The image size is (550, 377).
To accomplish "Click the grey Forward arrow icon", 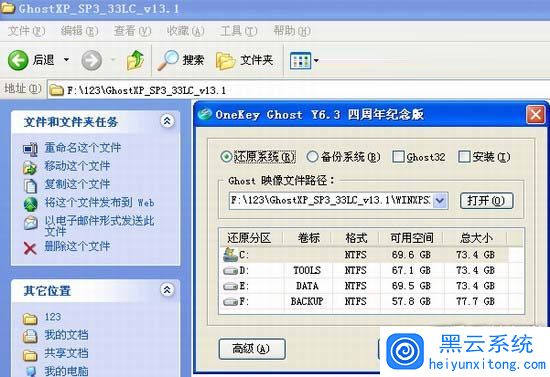I will (92, 60).
